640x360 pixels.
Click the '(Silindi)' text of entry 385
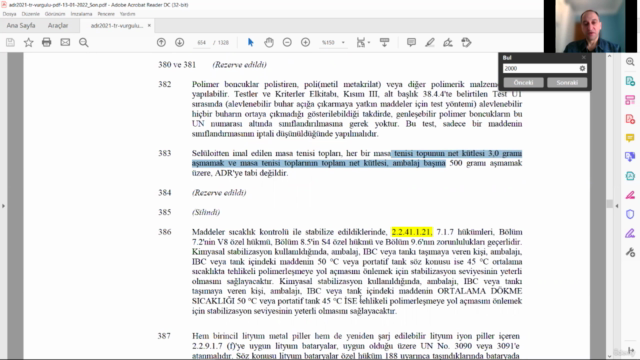[x=206, y=212]
